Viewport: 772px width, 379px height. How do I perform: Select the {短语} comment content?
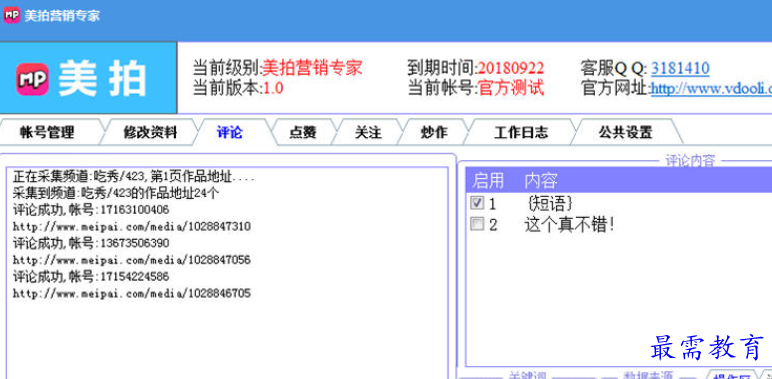coord(549,203)
